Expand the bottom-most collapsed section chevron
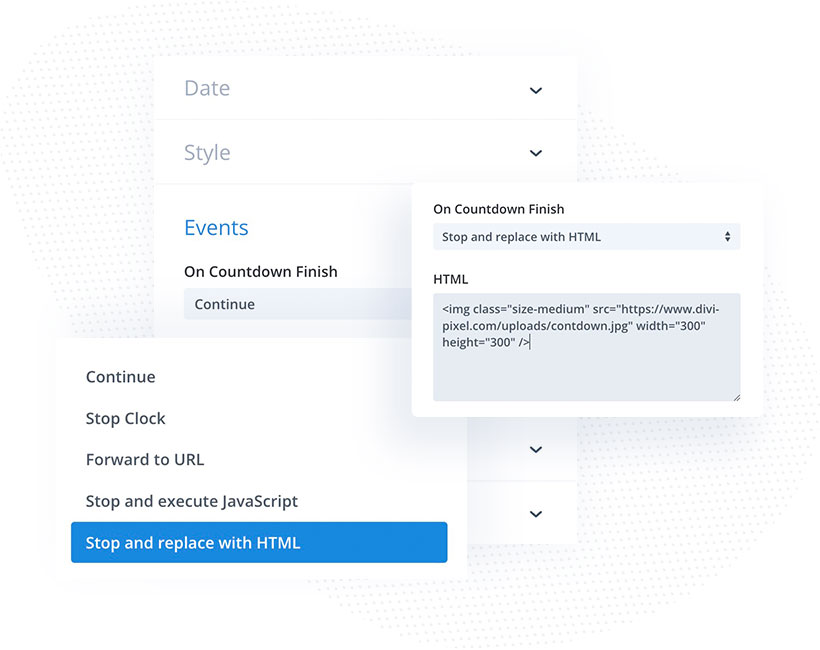The image size is (820, 650). 536,514
